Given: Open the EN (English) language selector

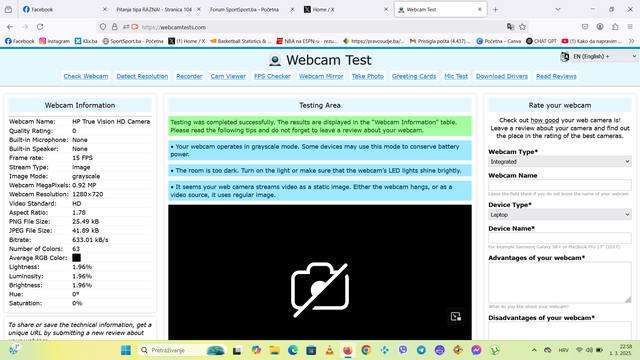Looking at the screenshot, I should point(604,56).
